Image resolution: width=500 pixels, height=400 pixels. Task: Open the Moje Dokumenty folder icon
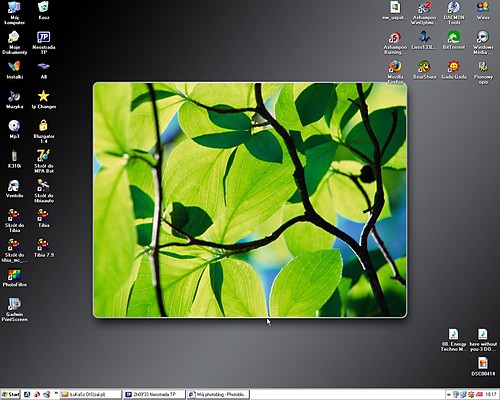(14, 43)
